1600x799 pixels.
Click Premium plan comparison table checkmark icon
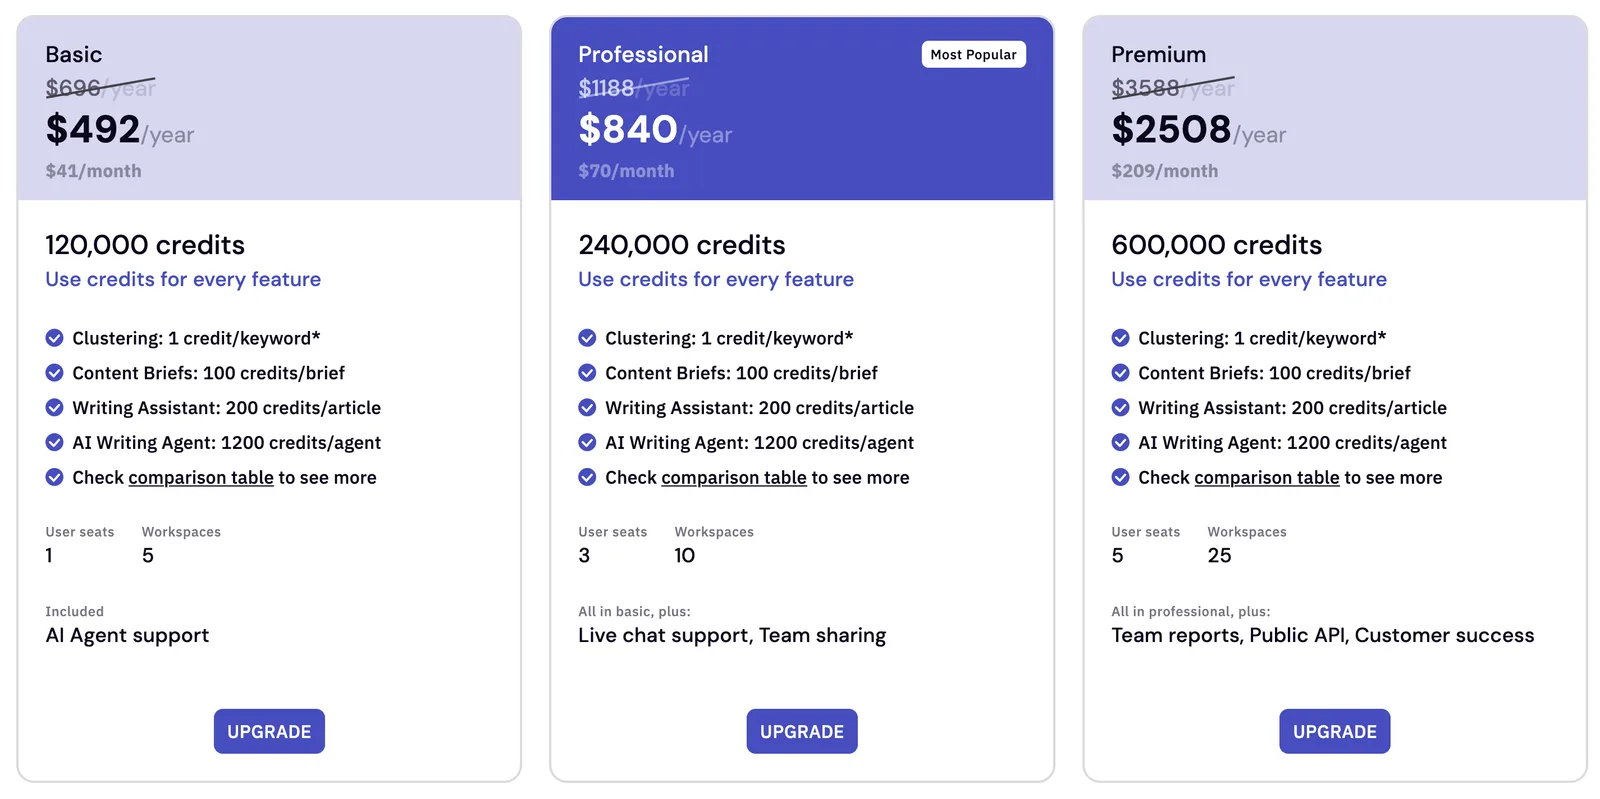[1121, 478]
